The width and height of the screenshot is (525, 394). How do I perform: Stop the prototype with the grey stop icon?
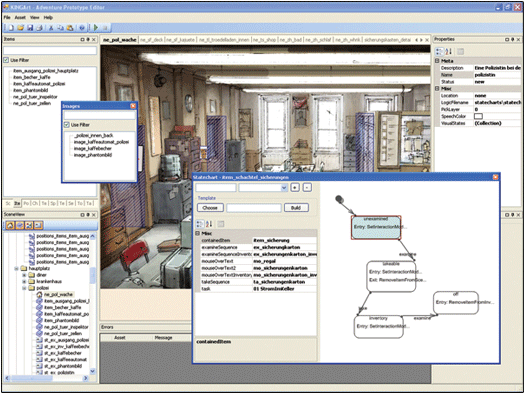105,28
